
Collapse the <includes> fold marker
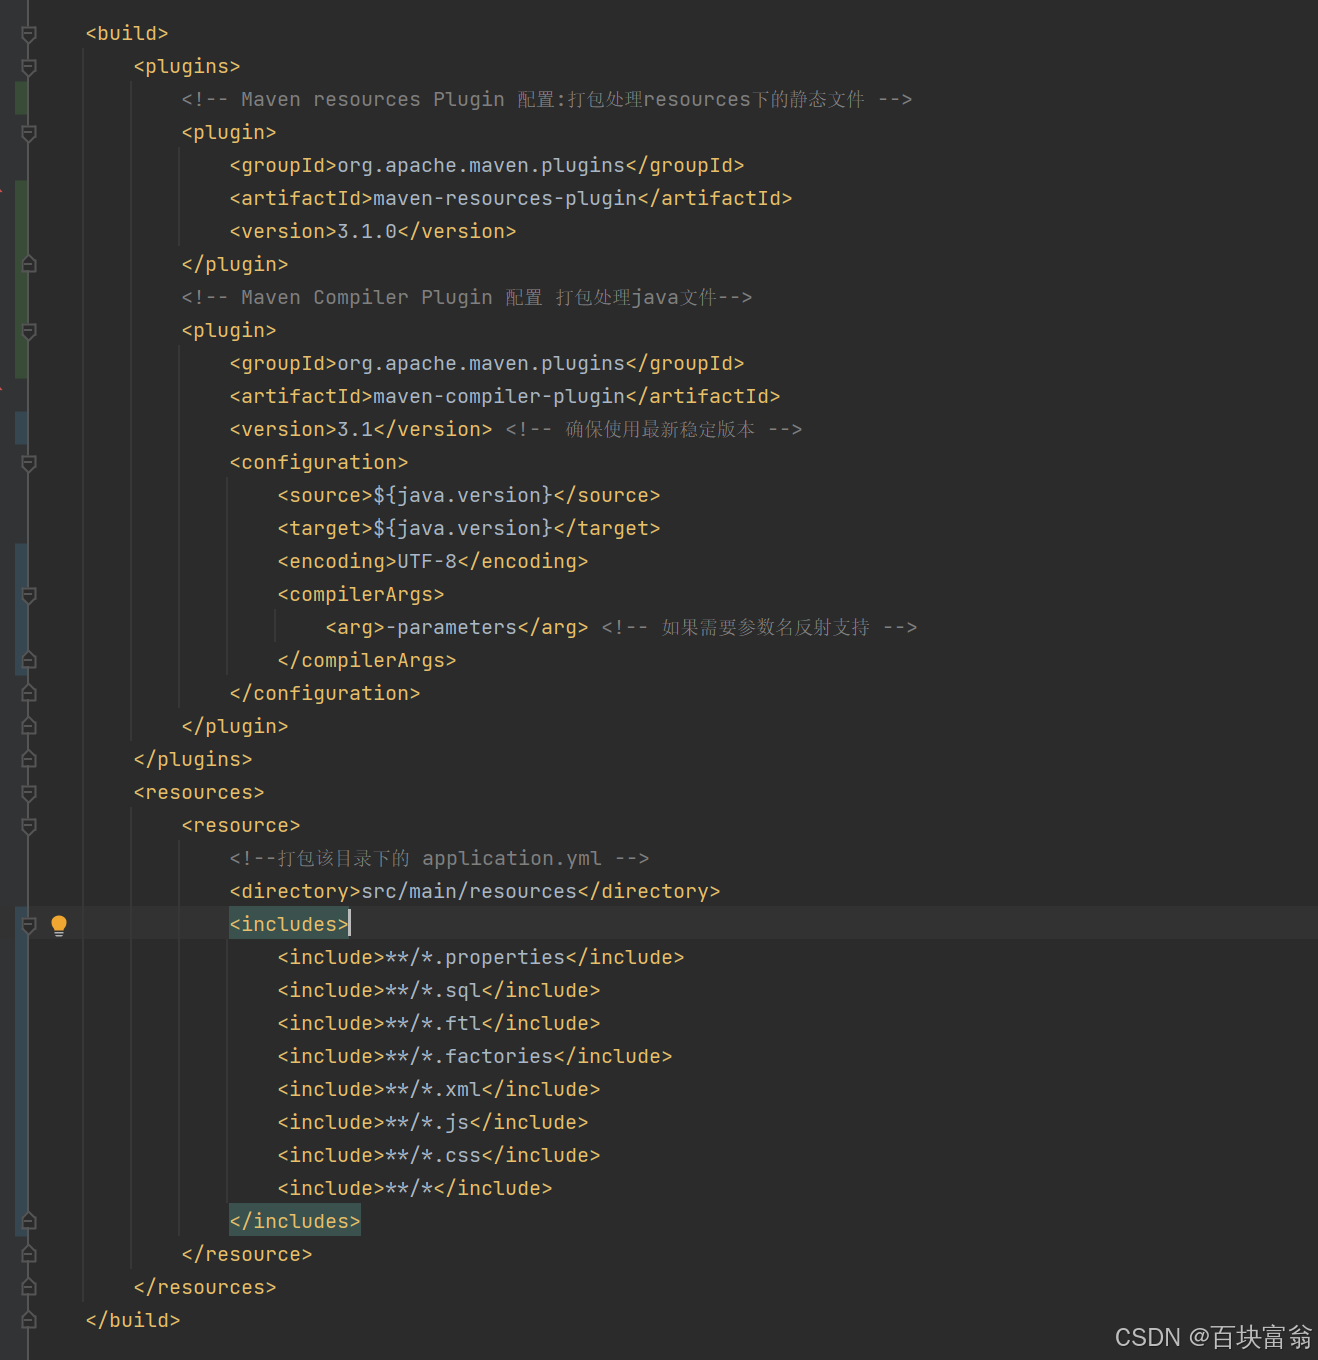point(29,925)
